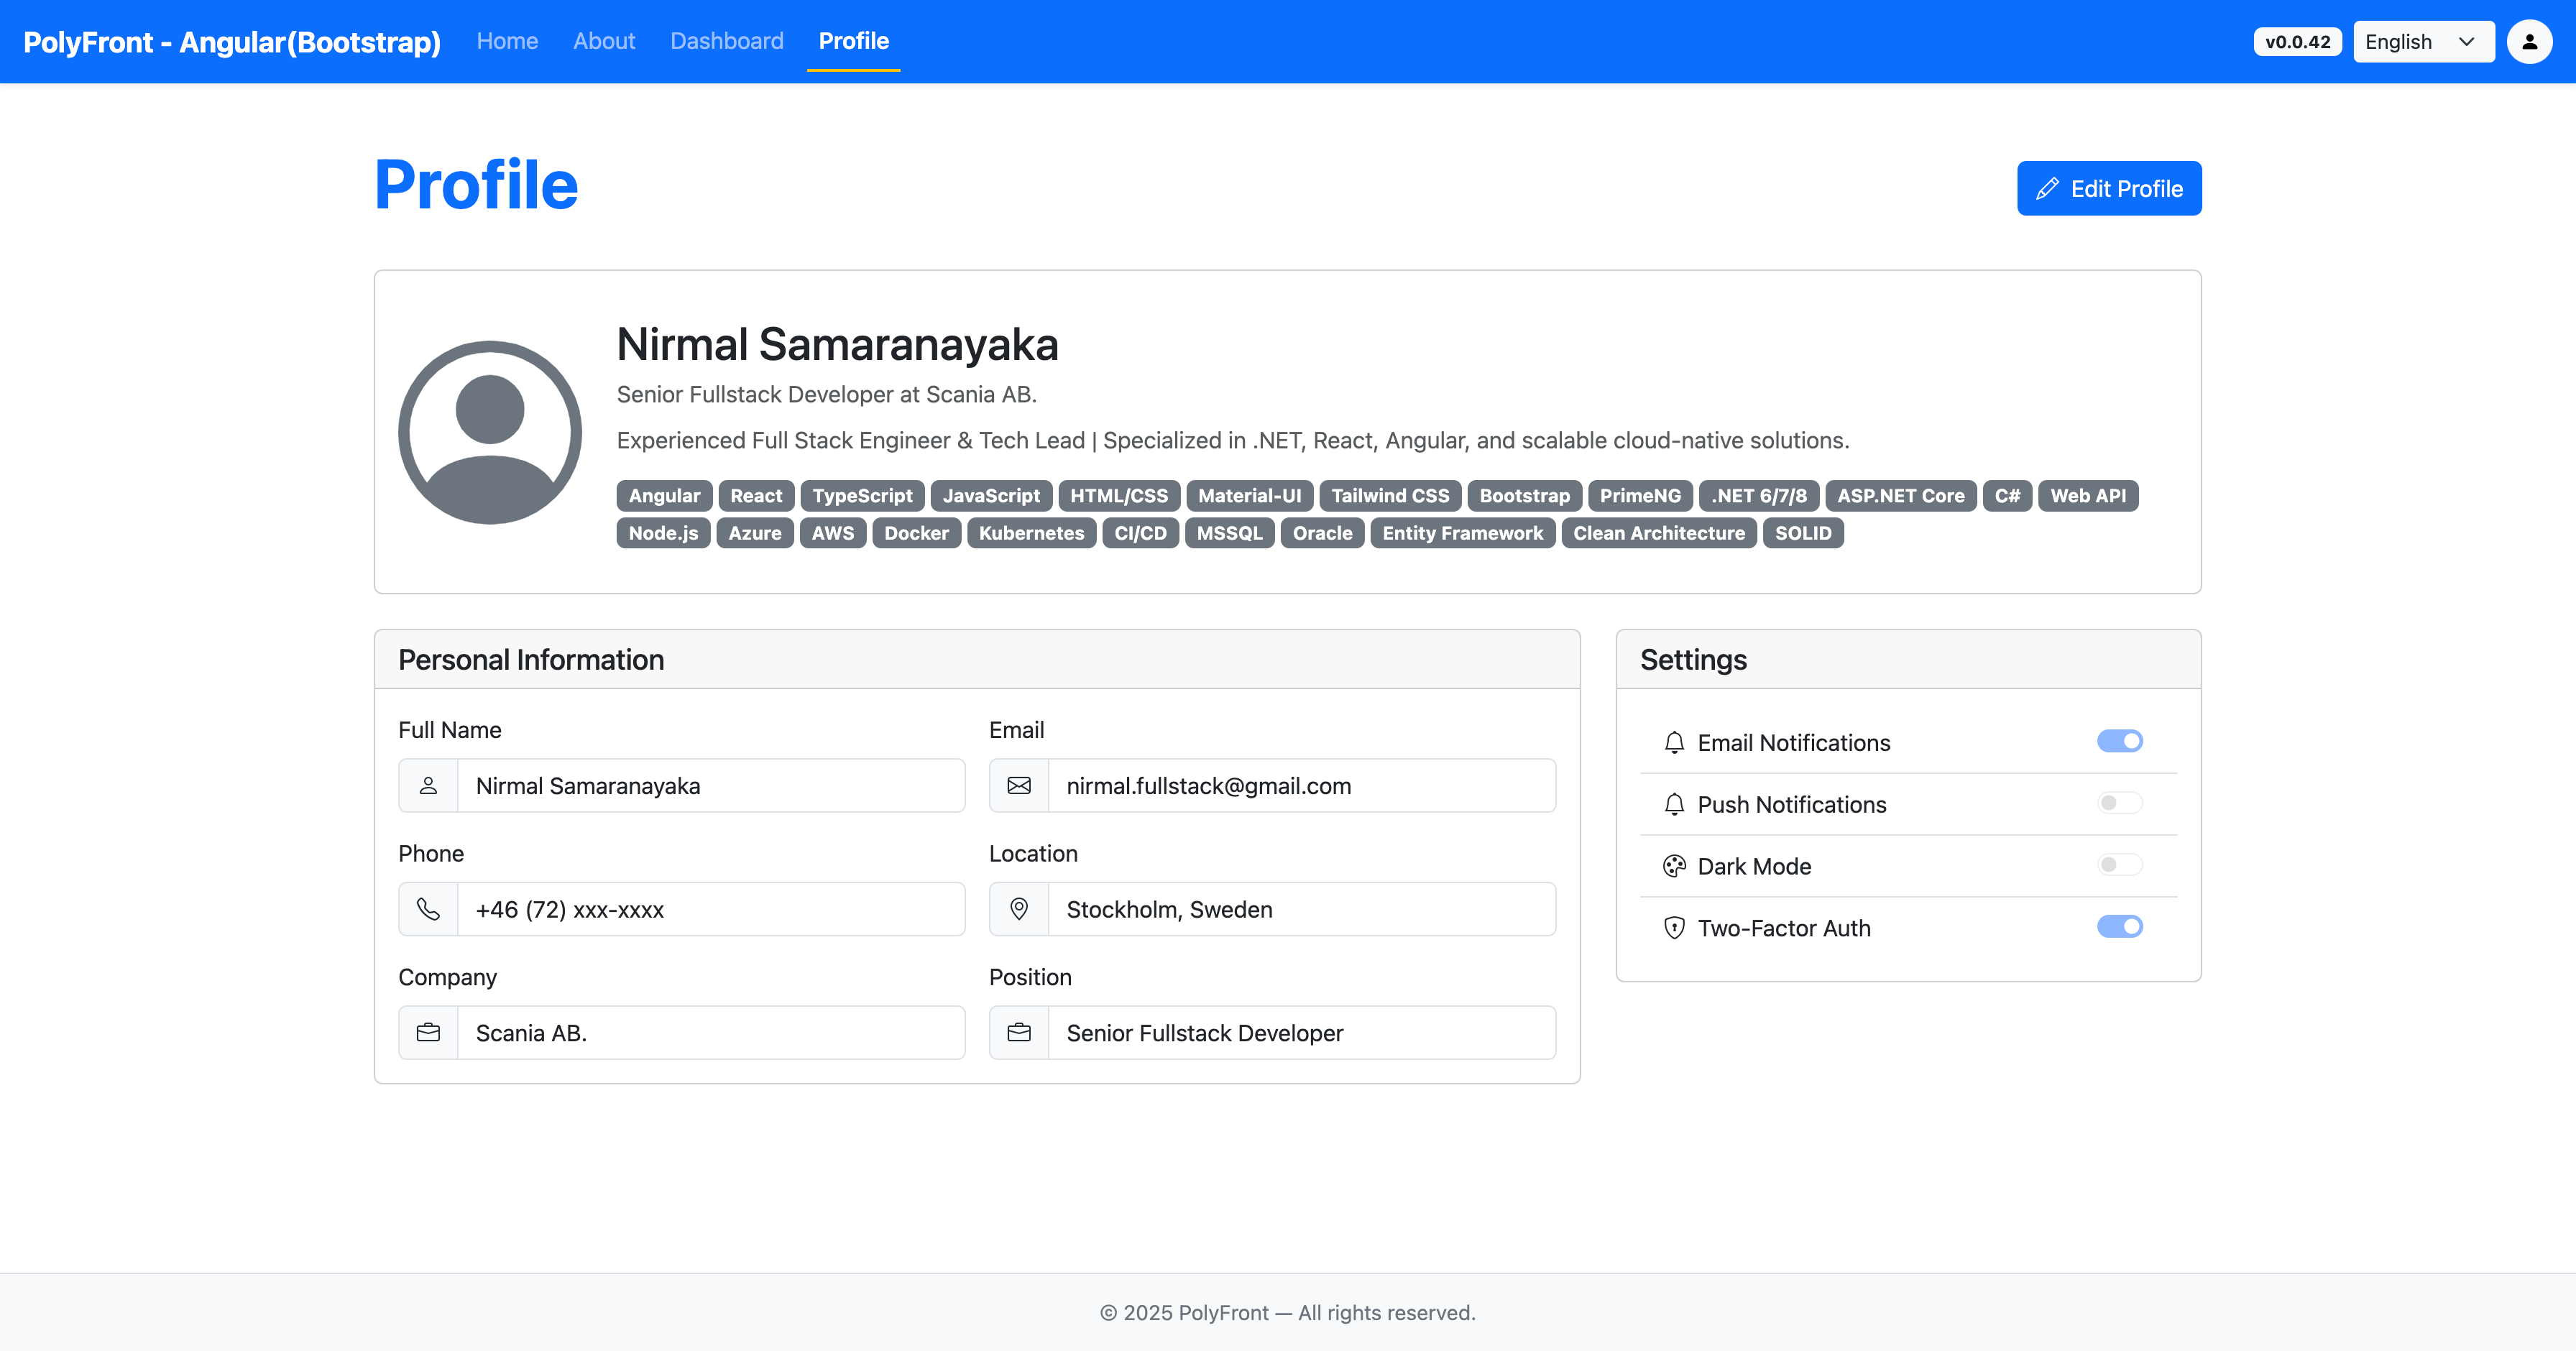The width and height of the screenshot is (2576, 1351).
Task: Click the envelope icon beside Email field
Action: [x=1019, y=785]
